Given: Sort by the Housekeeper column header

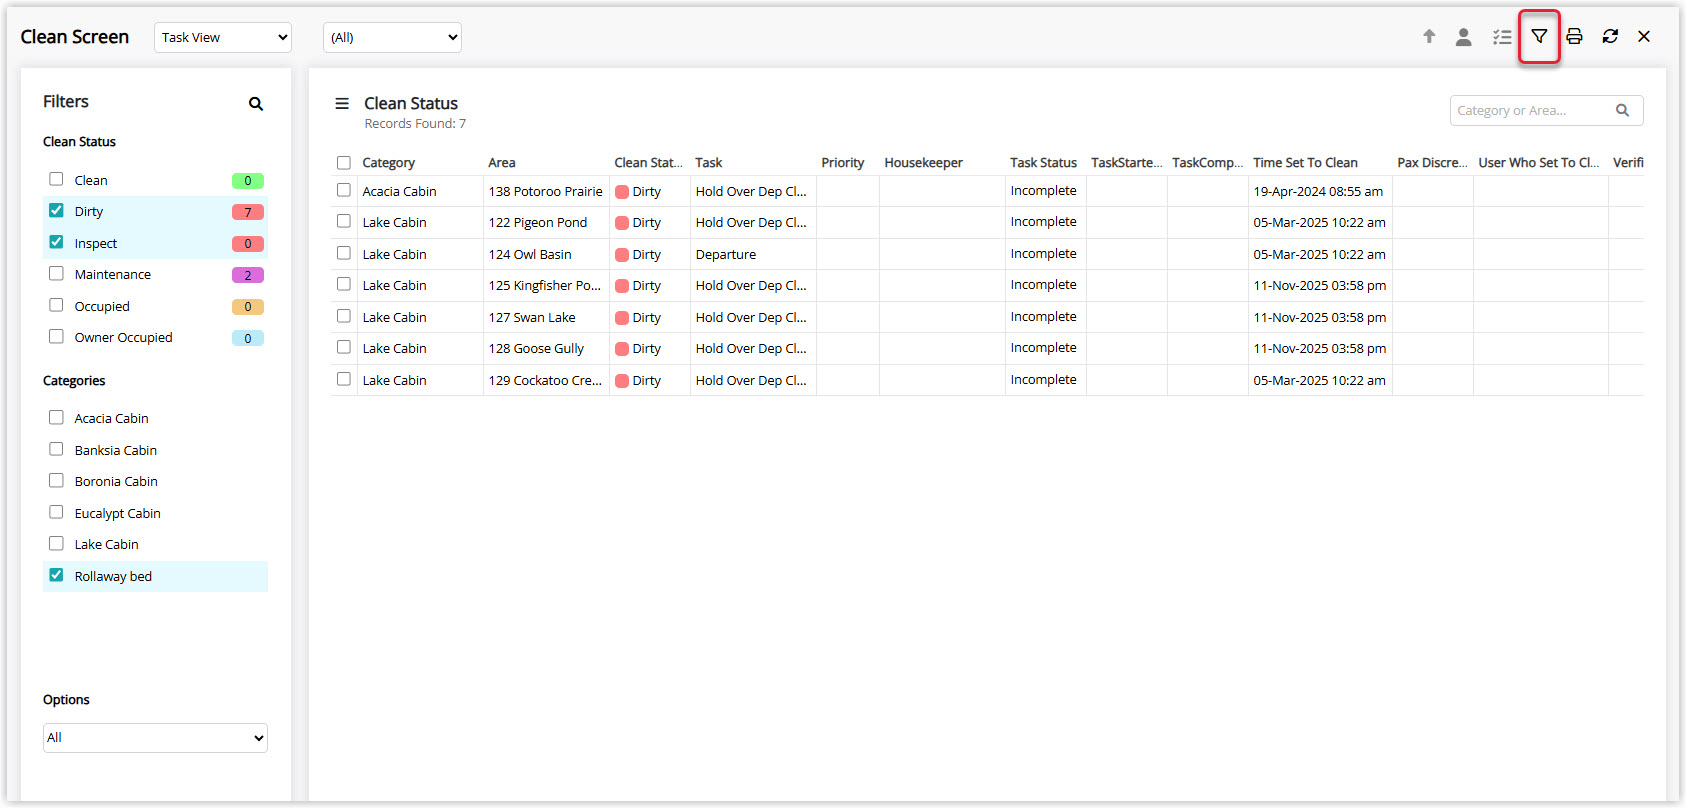Looking at the screenshot, I should point(923,163).
